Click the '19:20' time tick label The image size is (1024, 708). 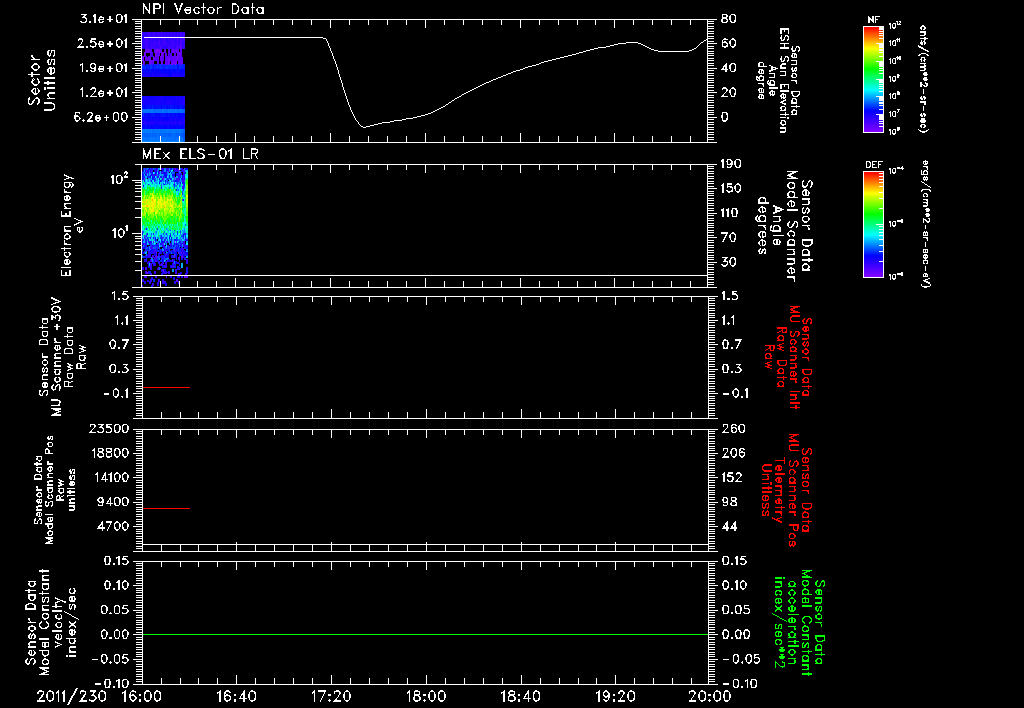pyautogui.click(x=615, y=696)
